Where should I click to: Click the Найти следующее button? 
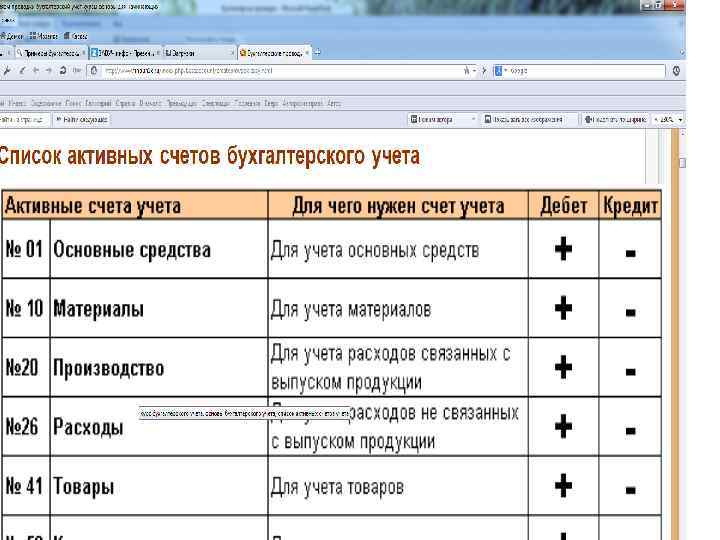pos(81,119)
